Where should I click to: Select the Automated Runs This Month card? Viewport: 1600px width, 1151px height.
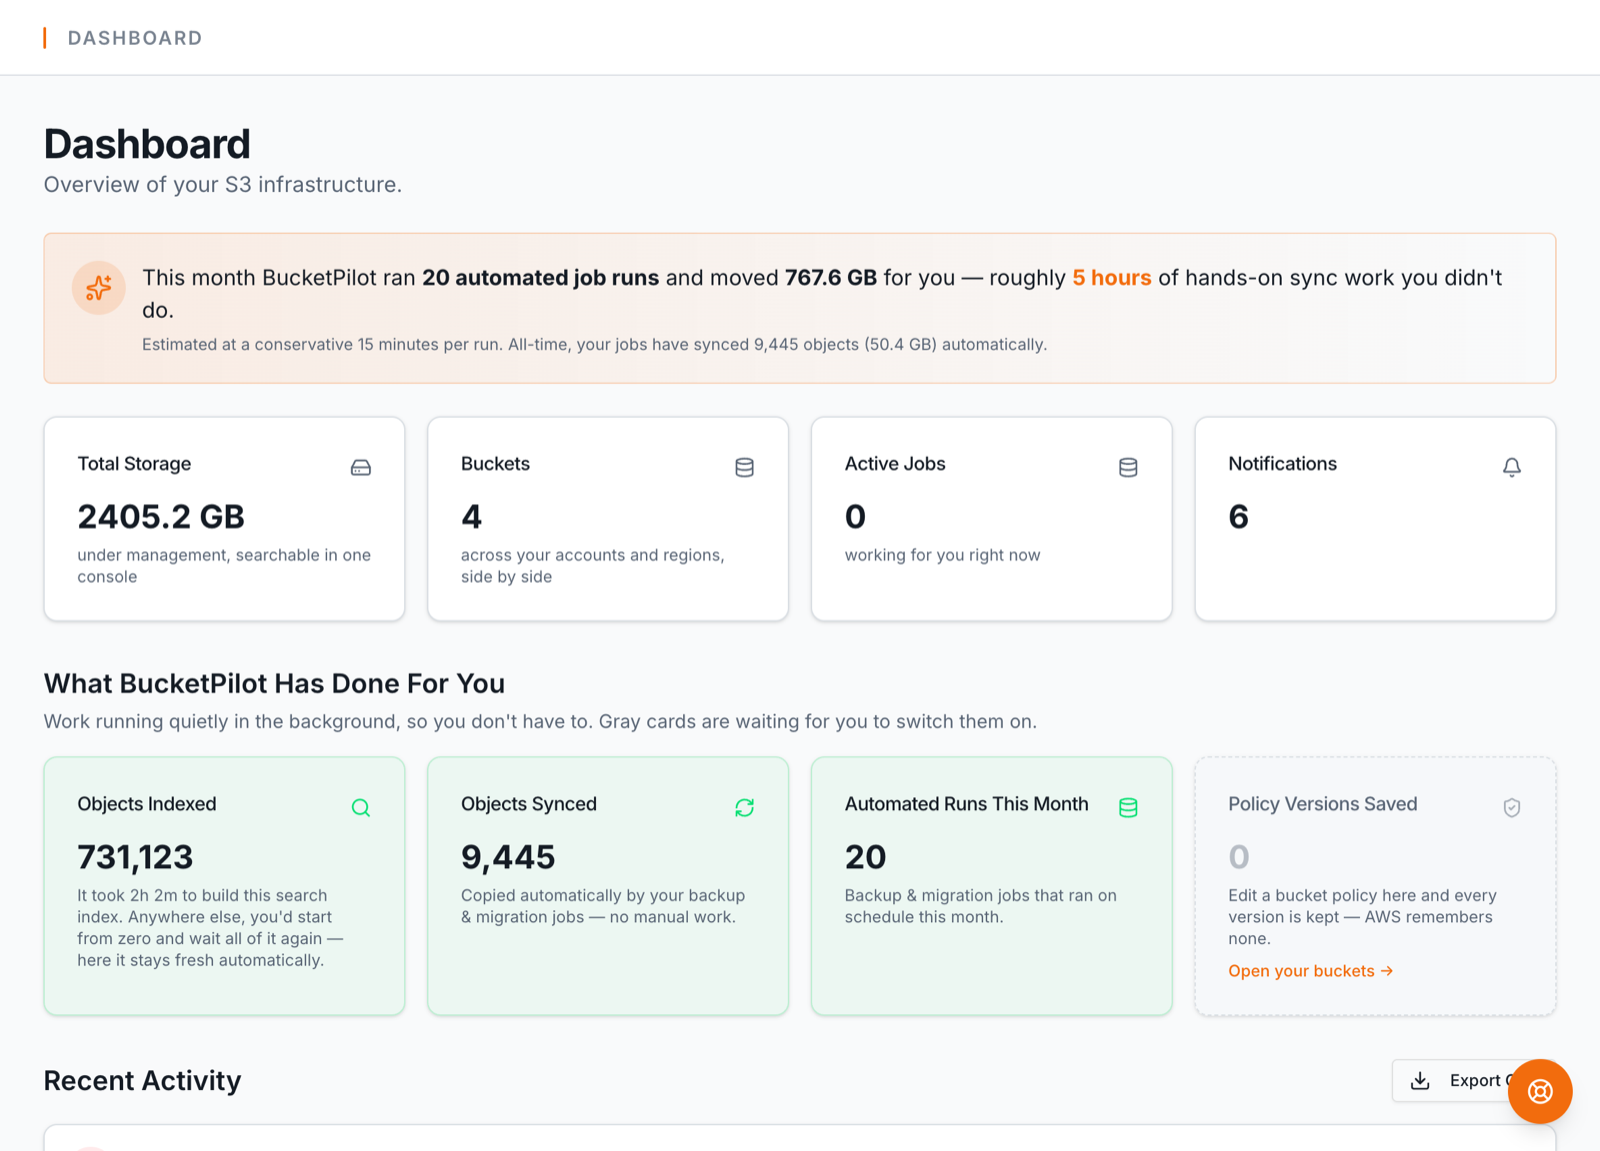click(x=991, y=886)
